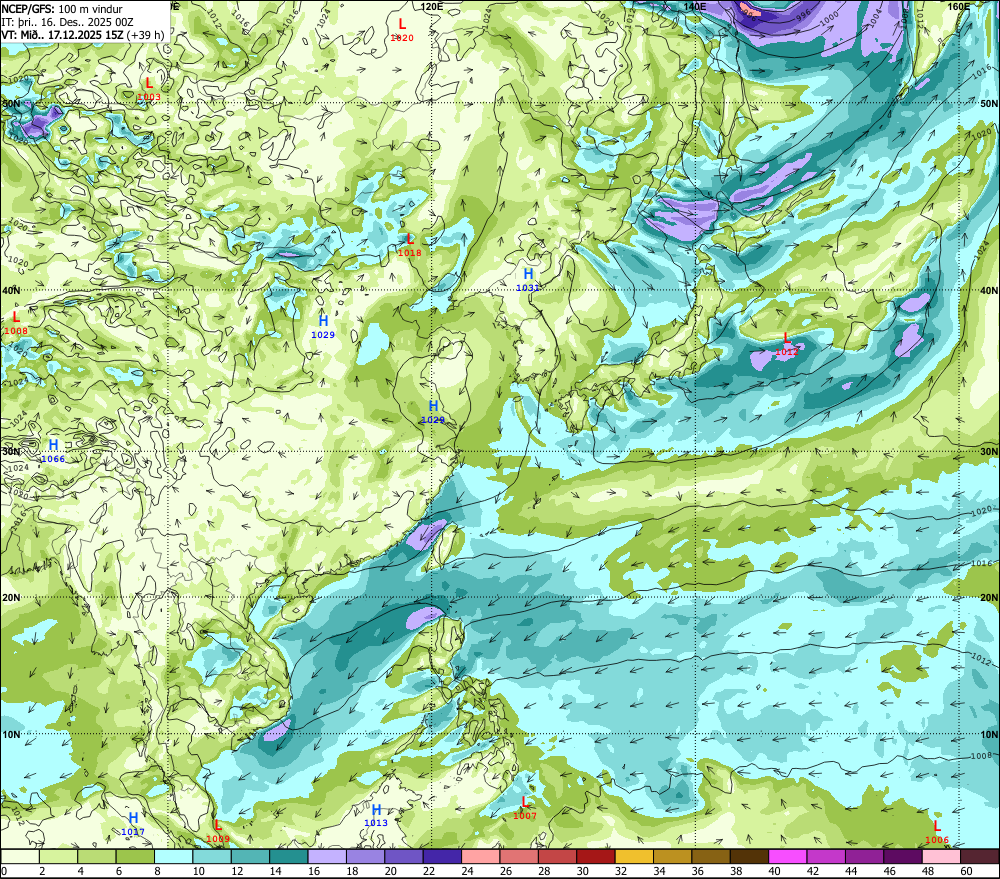Click the L 1006 low pressure marker
The width and height of the screenshot is (1000, 879).
pyautogui.click(x=937, y=832)
